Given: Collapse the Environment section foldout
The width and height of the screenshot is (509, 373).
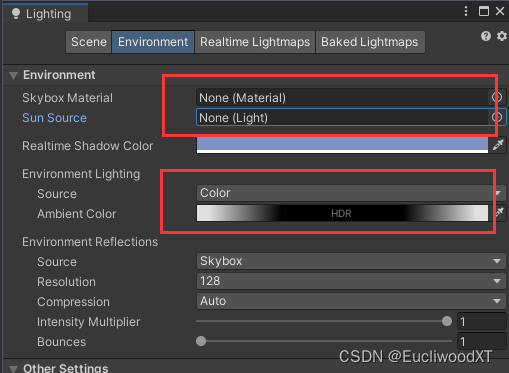Looking at the screenshot, I should coord(13,75).
